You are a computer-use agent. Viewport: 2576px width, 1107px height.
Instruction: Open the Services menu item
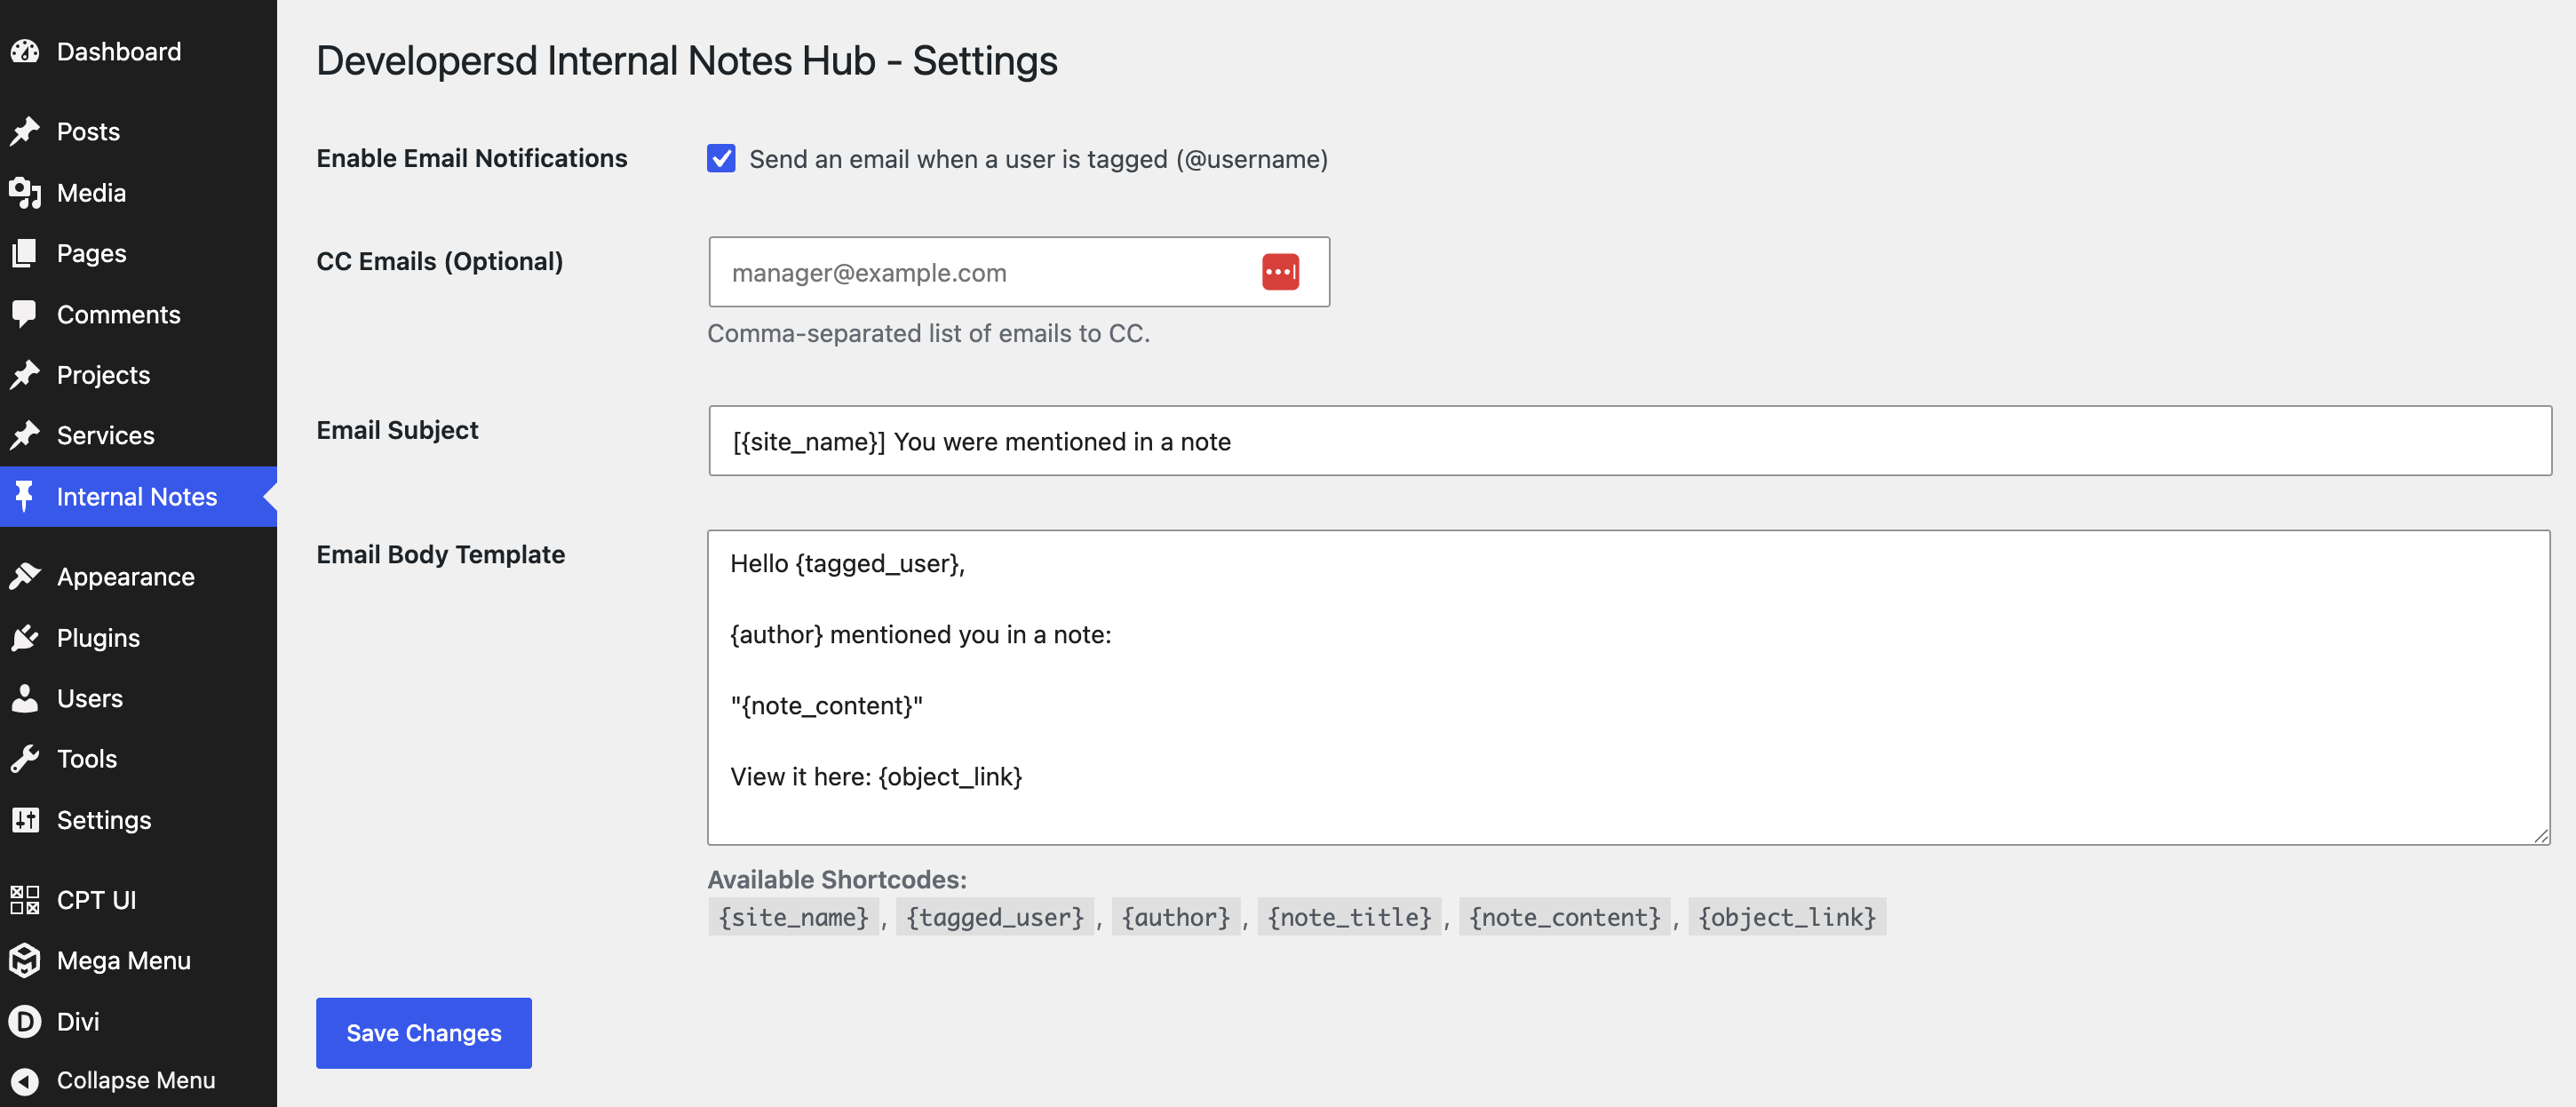(x=138, y=435)
